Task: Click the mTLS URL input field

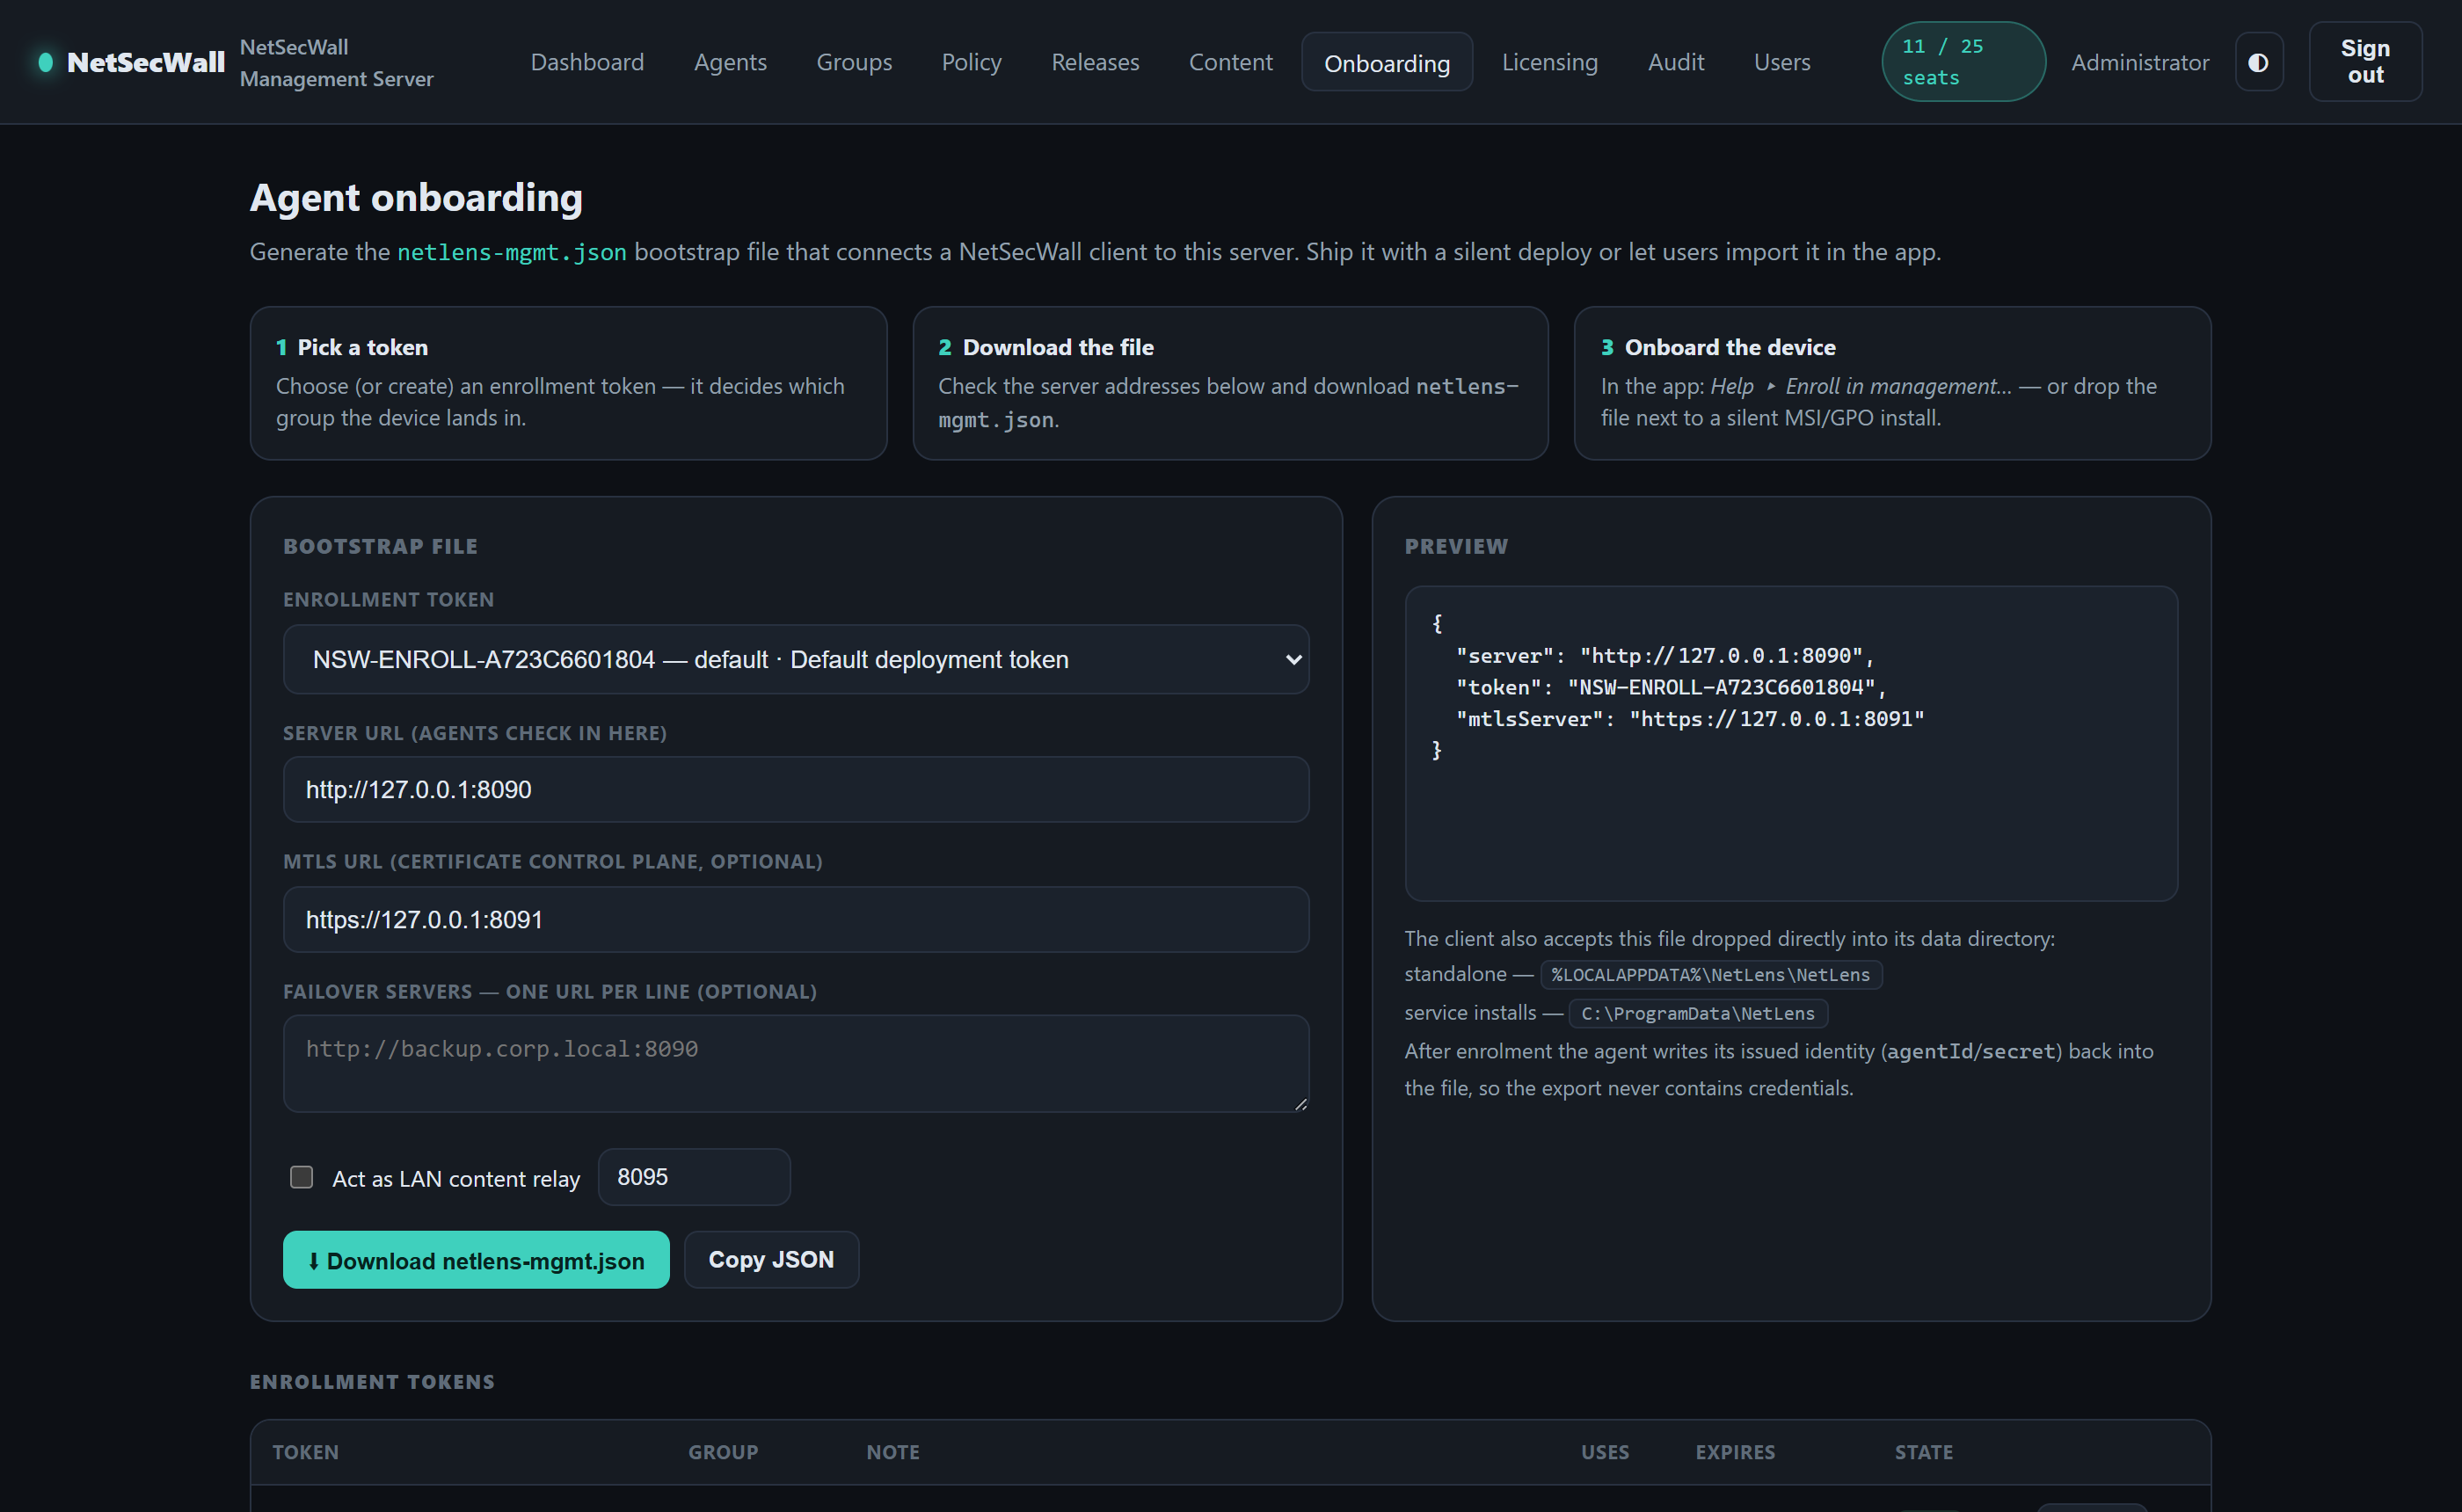Action: pos(796,919)
